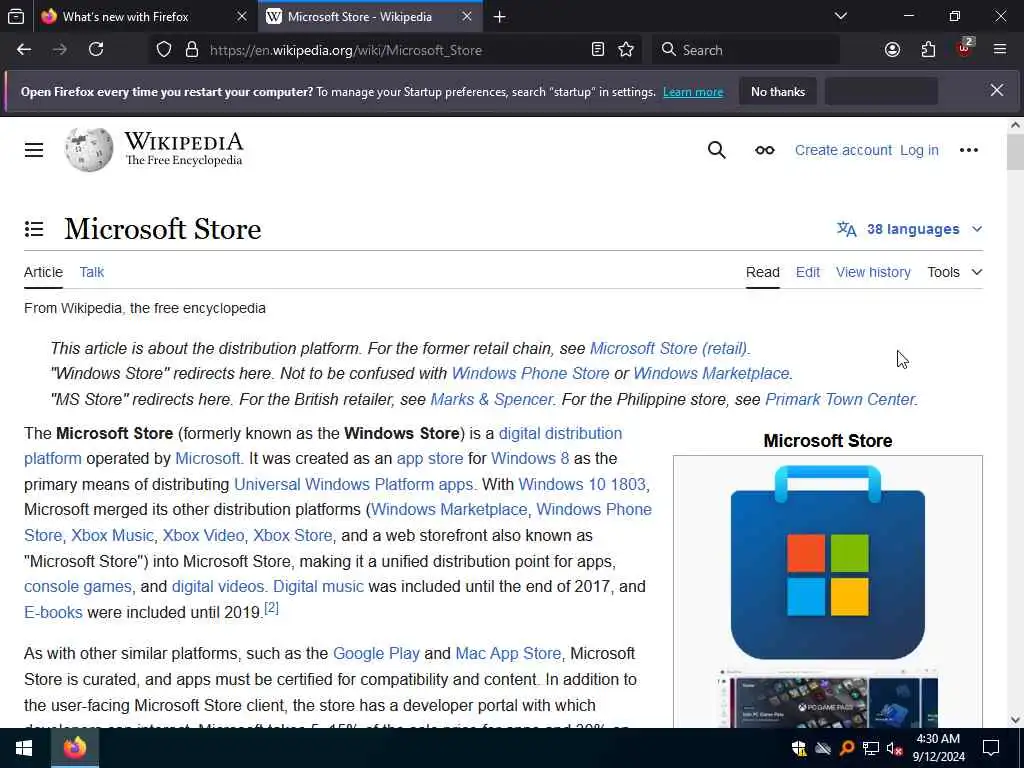Screen dimensions: 1024x768
Task: Bookmark this page with the star
Action: pos(626,50)
